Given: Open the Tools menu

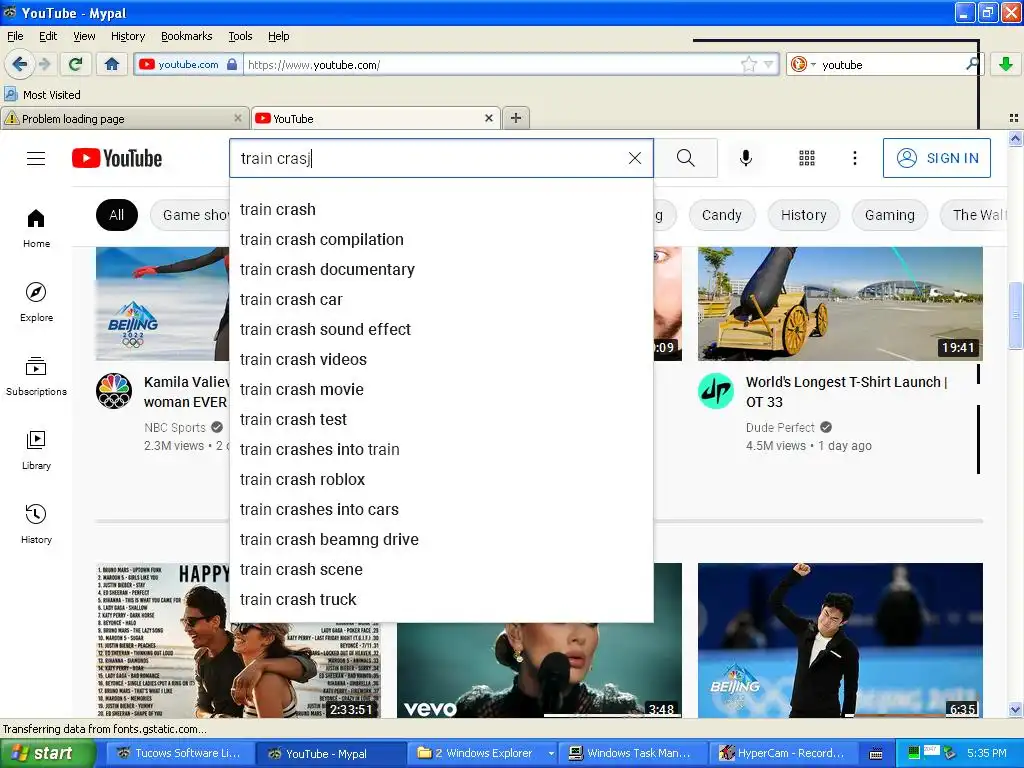Looking at the screenshot, I should click(240, 36).
